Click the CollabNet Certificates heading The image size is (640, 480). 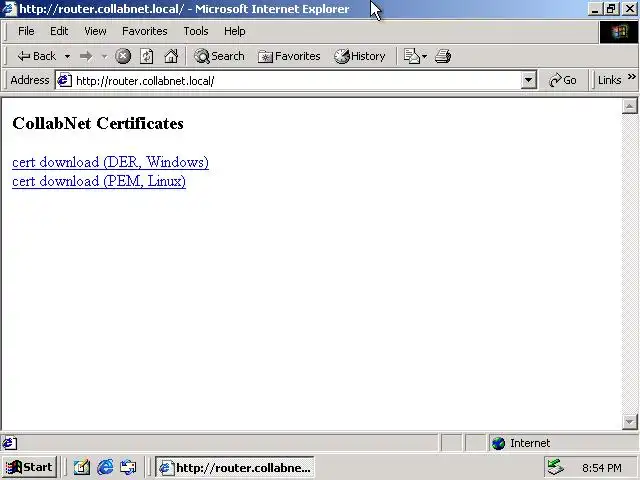[98, 123]
